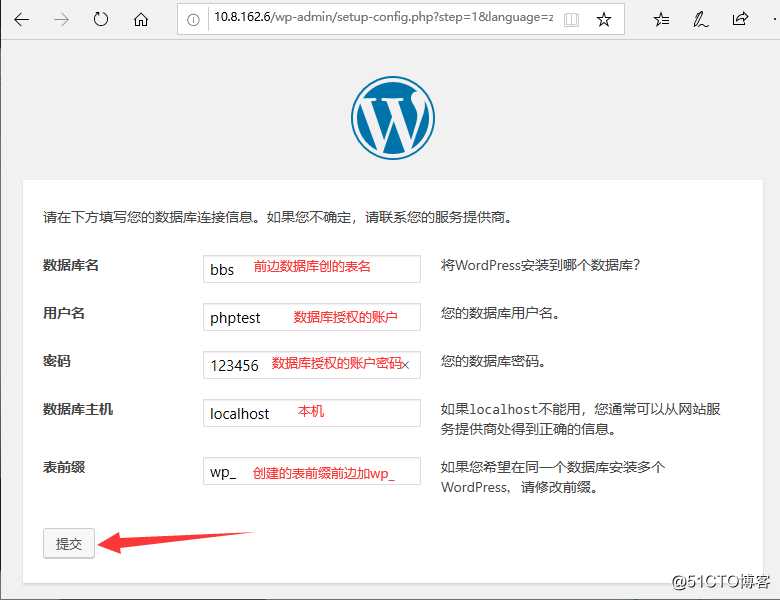Click the browser forward arrow
Viewport: 780px width, 600px height.
[61, 20]
